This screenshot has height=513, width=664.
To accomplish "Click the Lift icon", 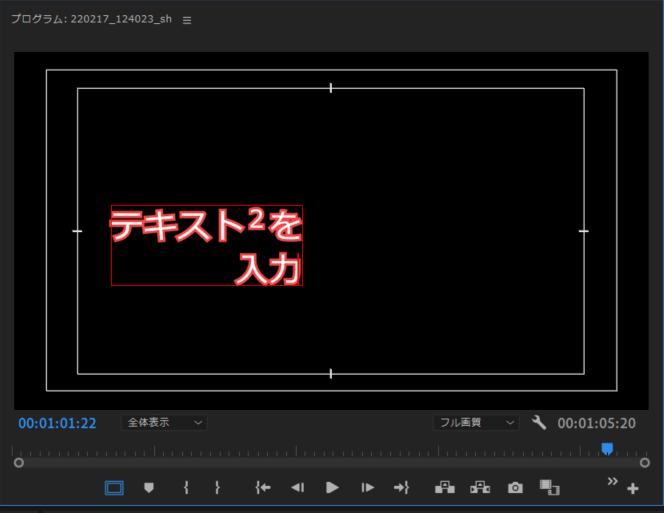I will (x=445, y=487).
